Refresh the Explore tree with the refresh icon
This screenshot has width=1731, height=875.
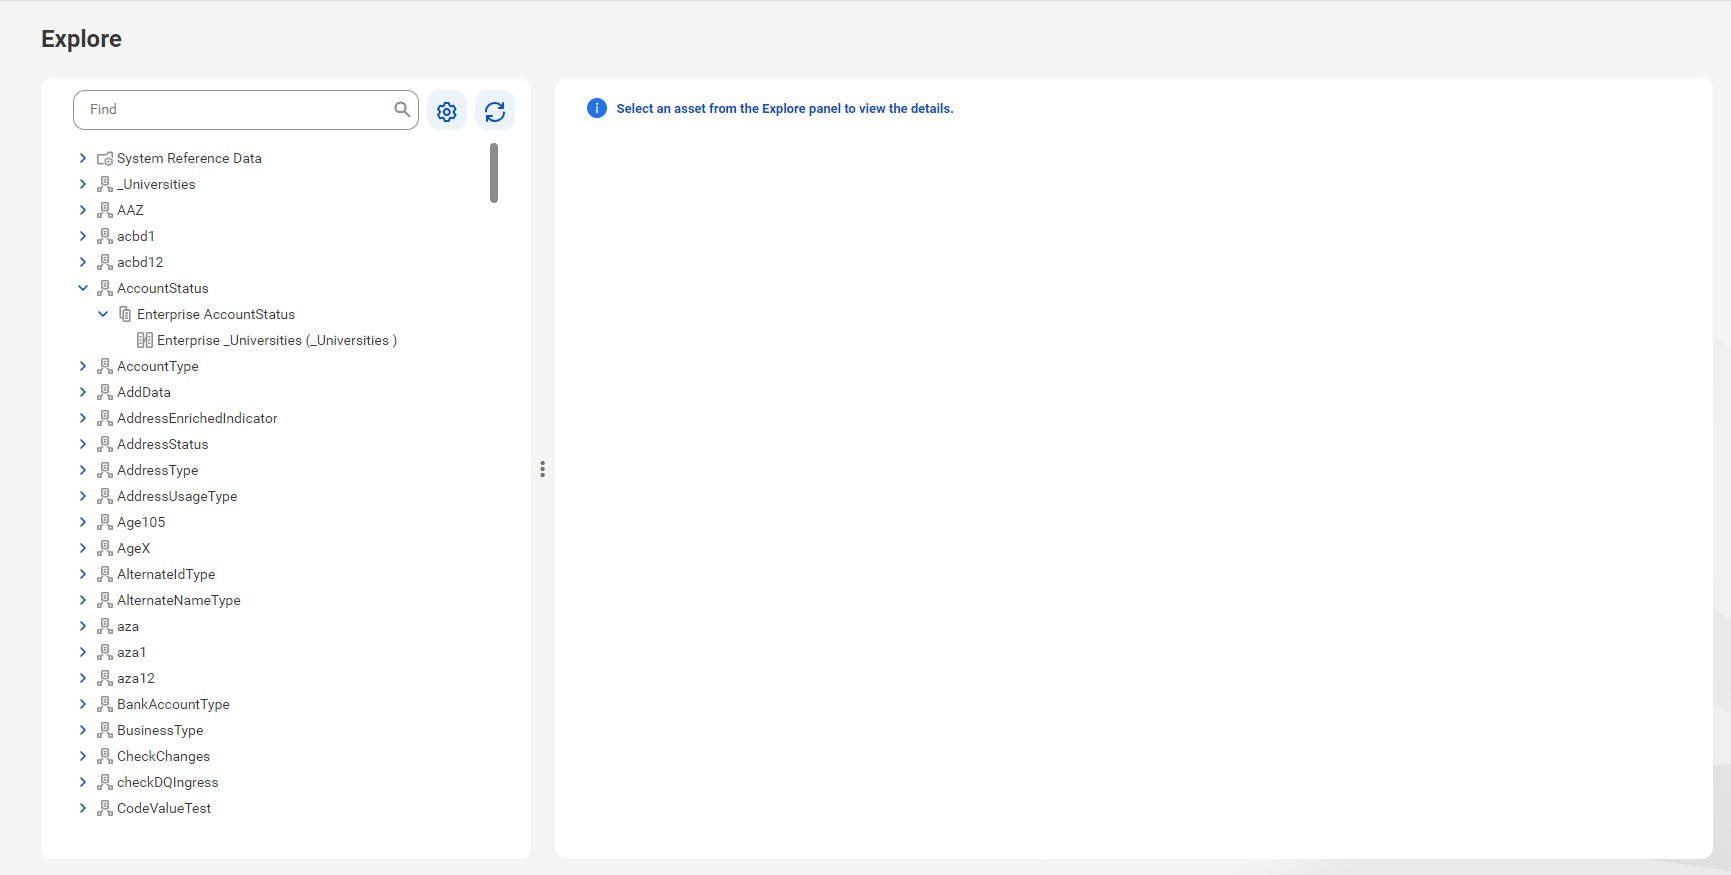tap(495, 111)
